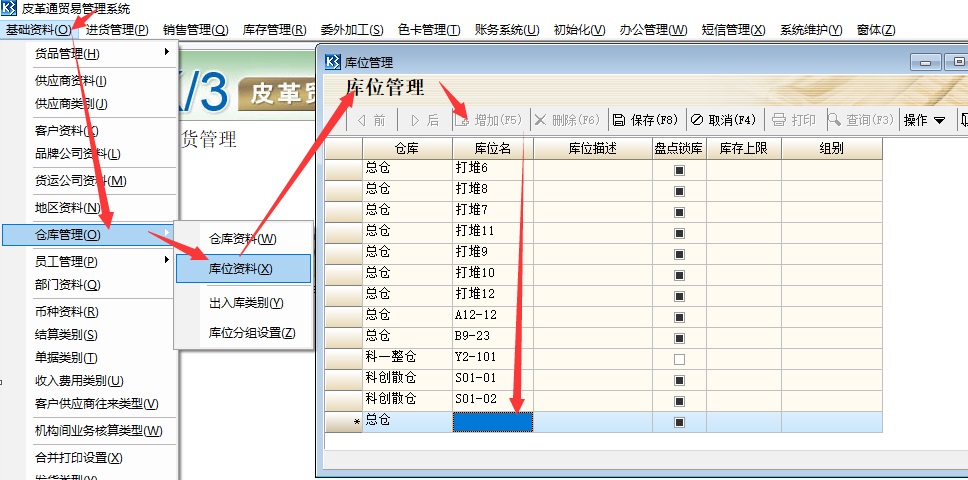Open the 委外加工(S) menu

point(351,30)
